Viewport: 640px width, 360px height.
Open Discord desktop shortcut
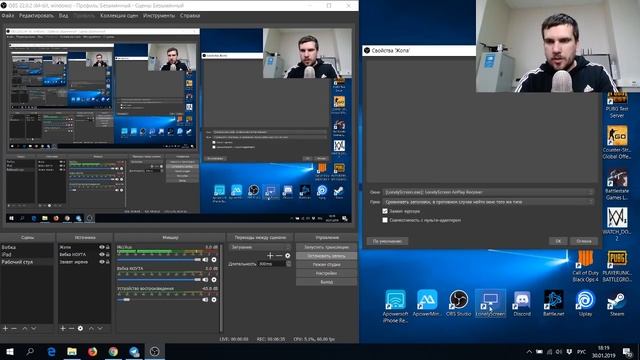[x=522, y=303]
